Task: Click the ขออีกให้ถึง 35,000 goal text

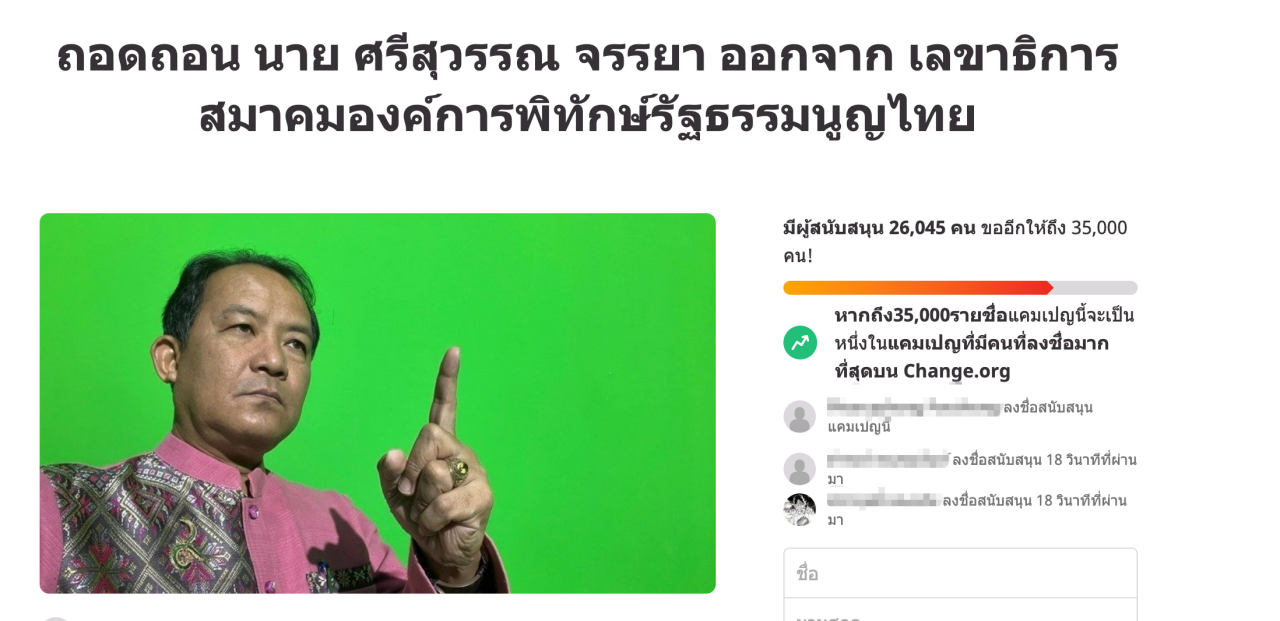Action: [x=1054, y=228]
